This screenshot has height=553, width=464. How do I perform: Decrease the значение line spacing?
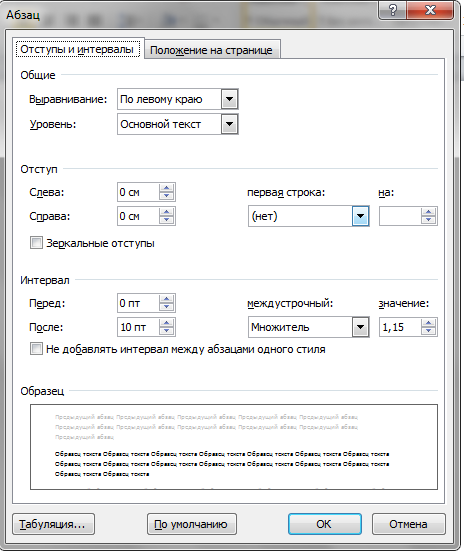click(428, 331)
